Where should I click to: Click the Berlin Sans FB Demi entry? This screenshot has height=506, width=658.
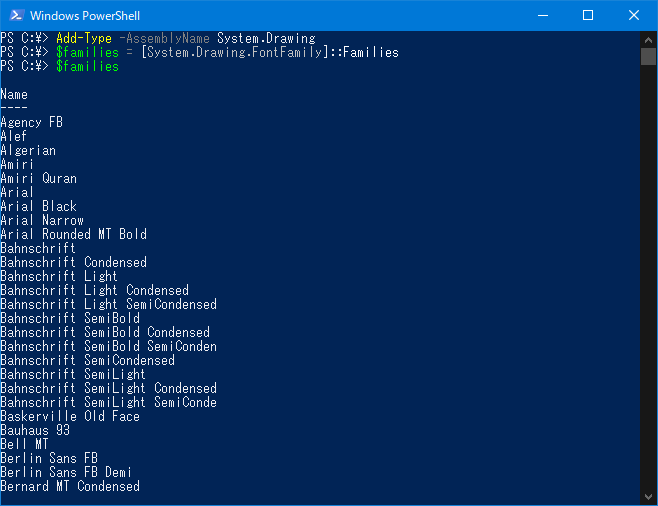[66, 472]
